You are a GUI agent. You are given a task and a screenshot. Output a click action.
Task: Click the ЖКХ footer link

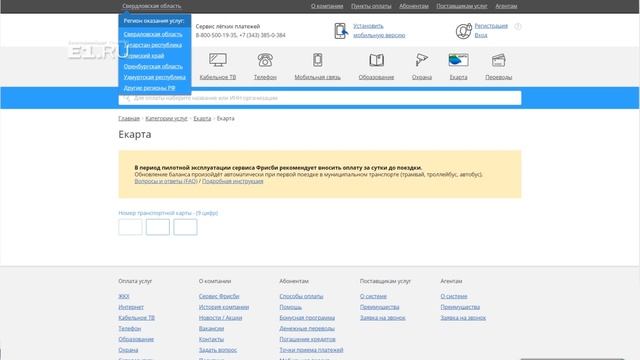(x=124, y=296)
